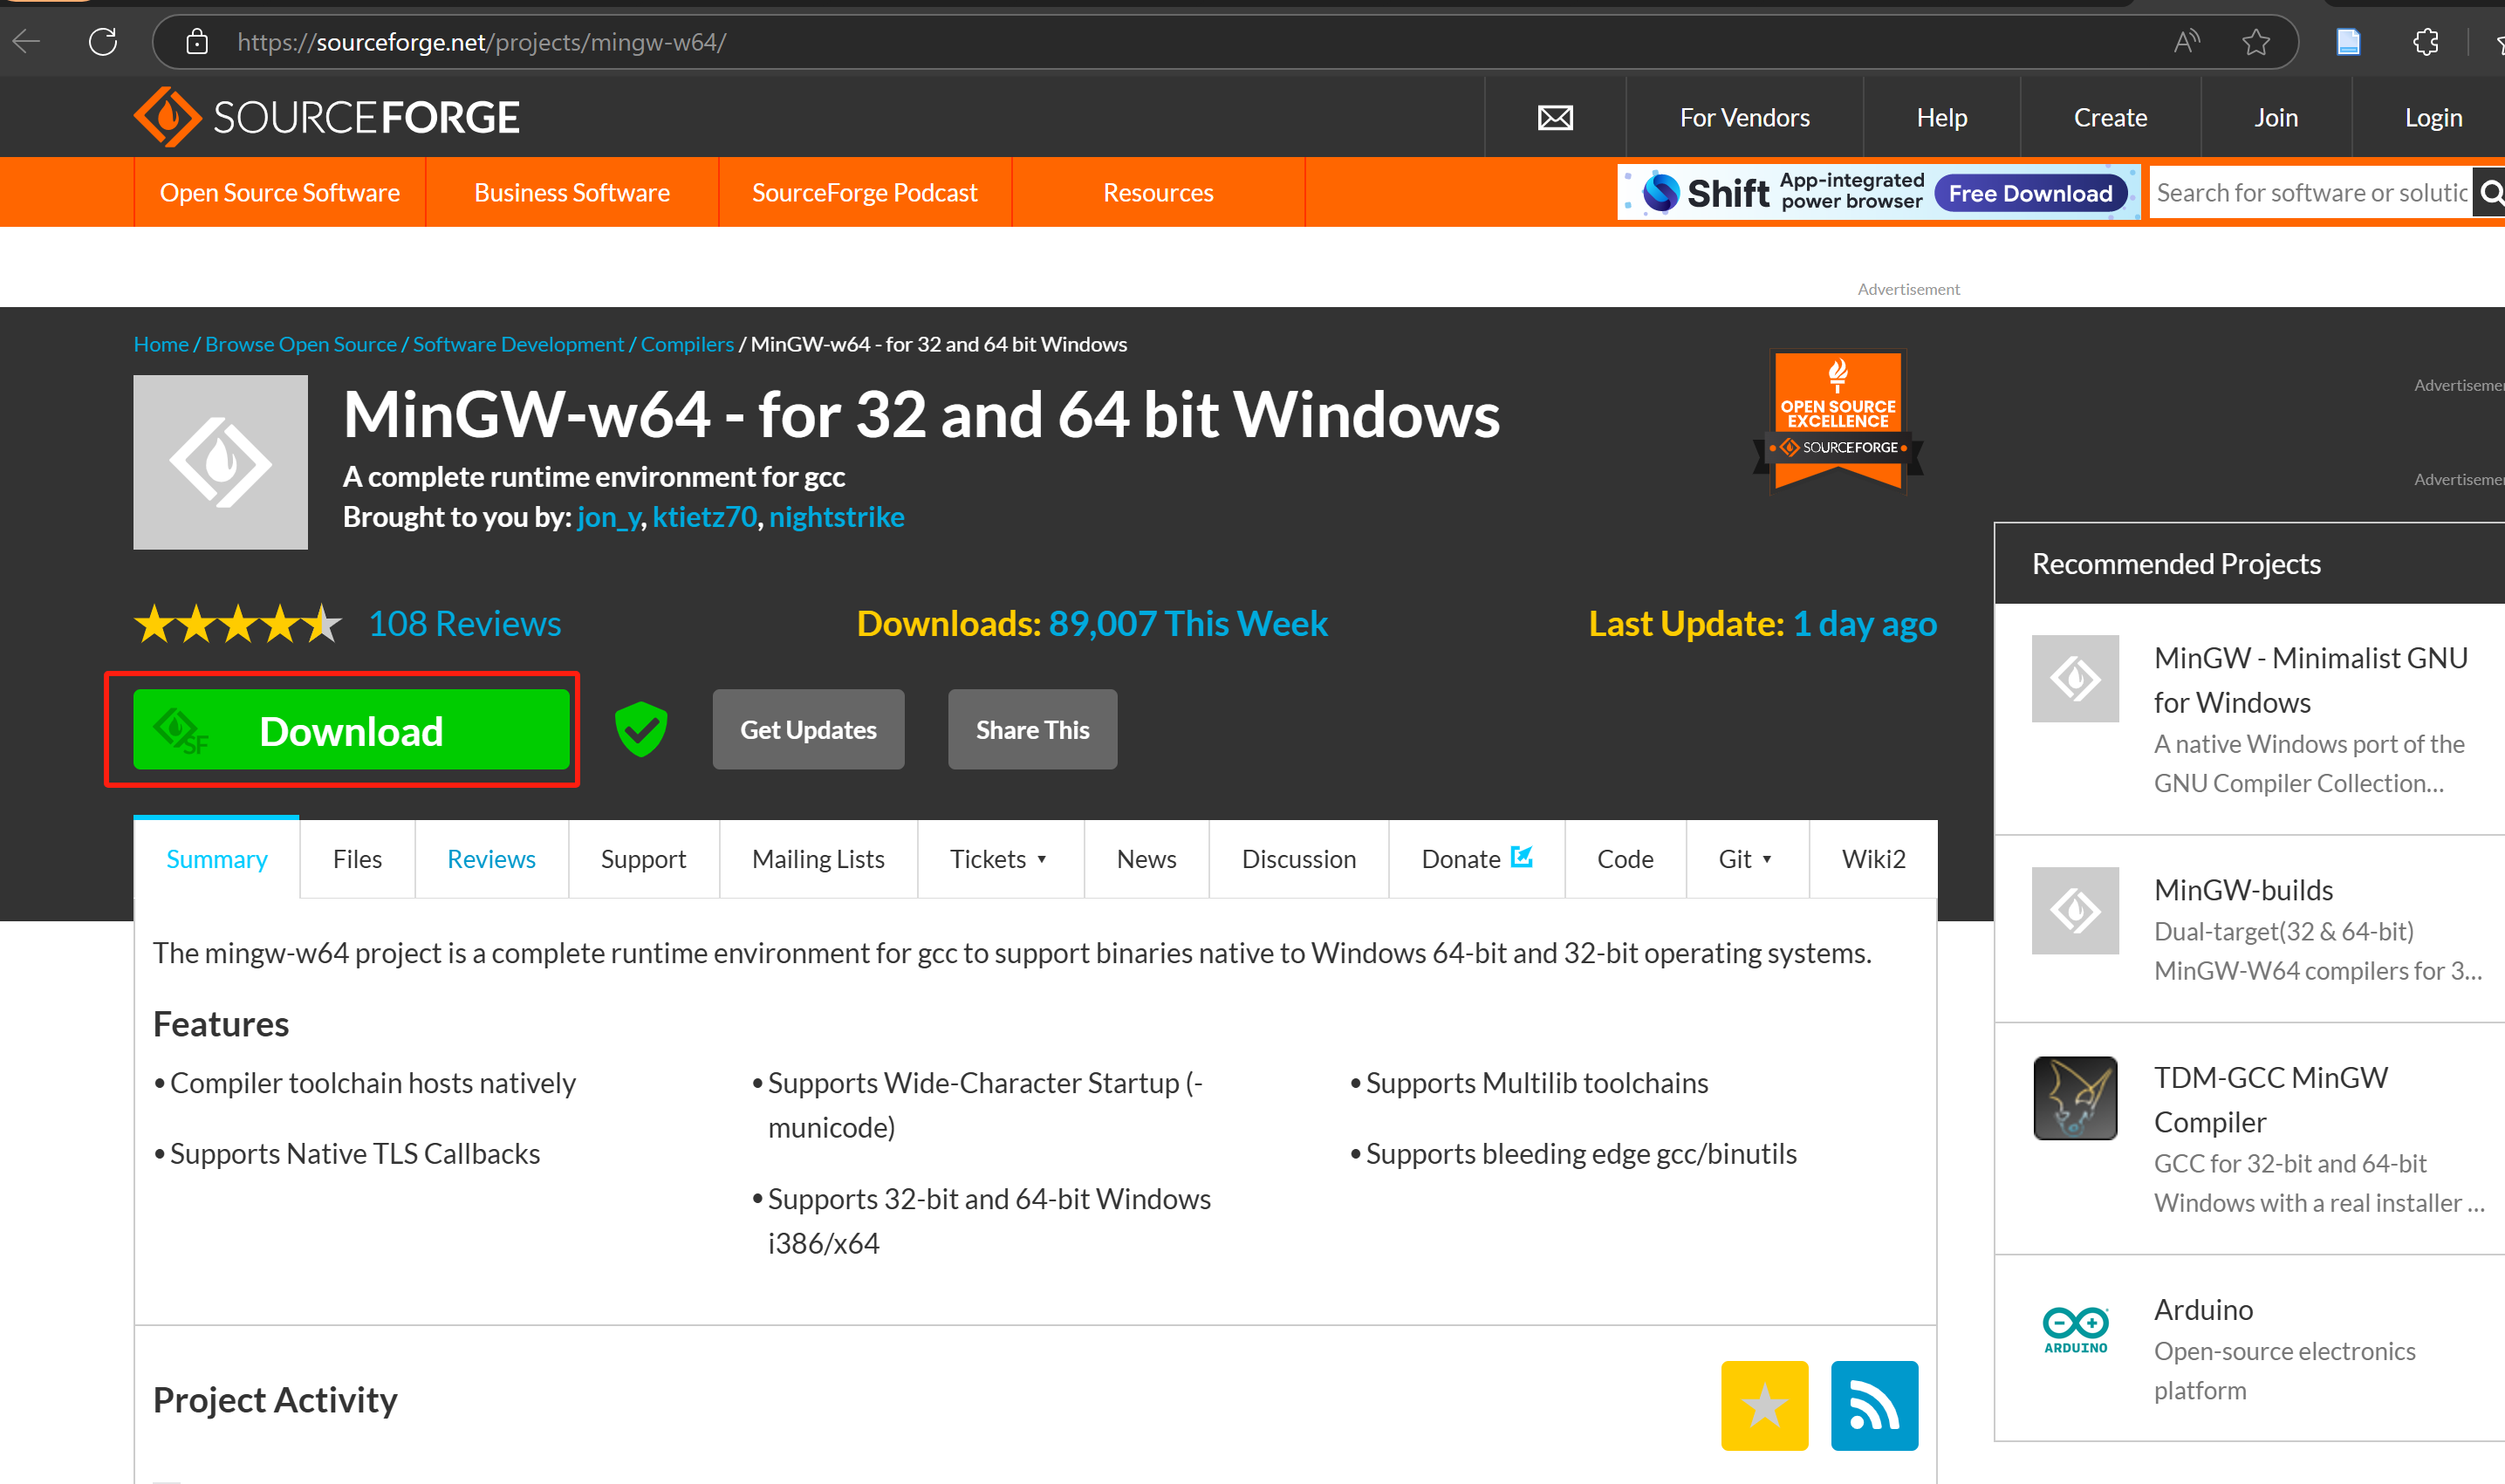This screenshot has height=1484, width=2505.
Task: Open the Code tab
Action: pos(1625,859)
